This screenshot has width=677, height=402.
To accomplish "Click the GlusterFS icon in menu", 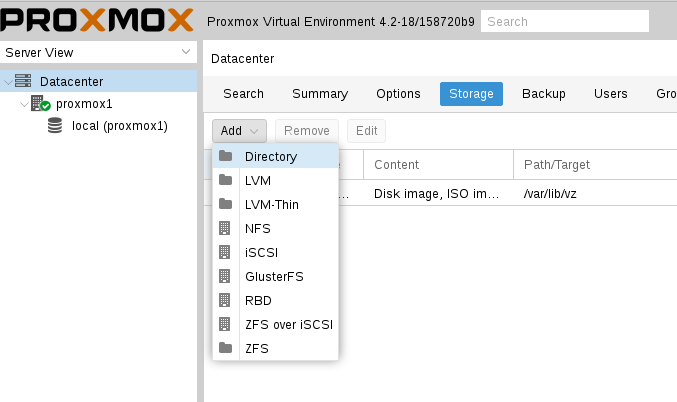I will click(x=226, y=277).
